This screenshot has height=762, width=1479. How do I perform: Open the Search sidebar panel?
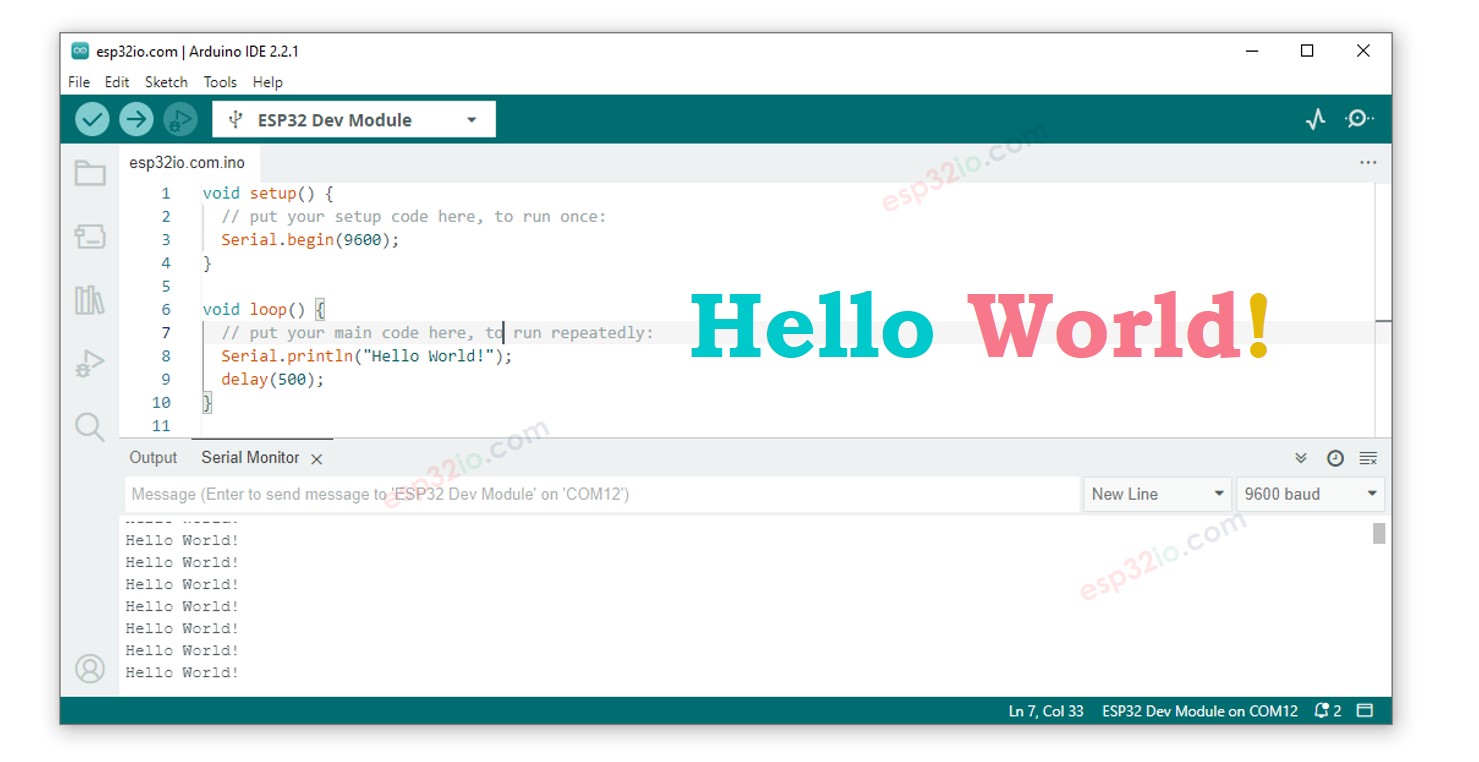[x=90, y=427]
